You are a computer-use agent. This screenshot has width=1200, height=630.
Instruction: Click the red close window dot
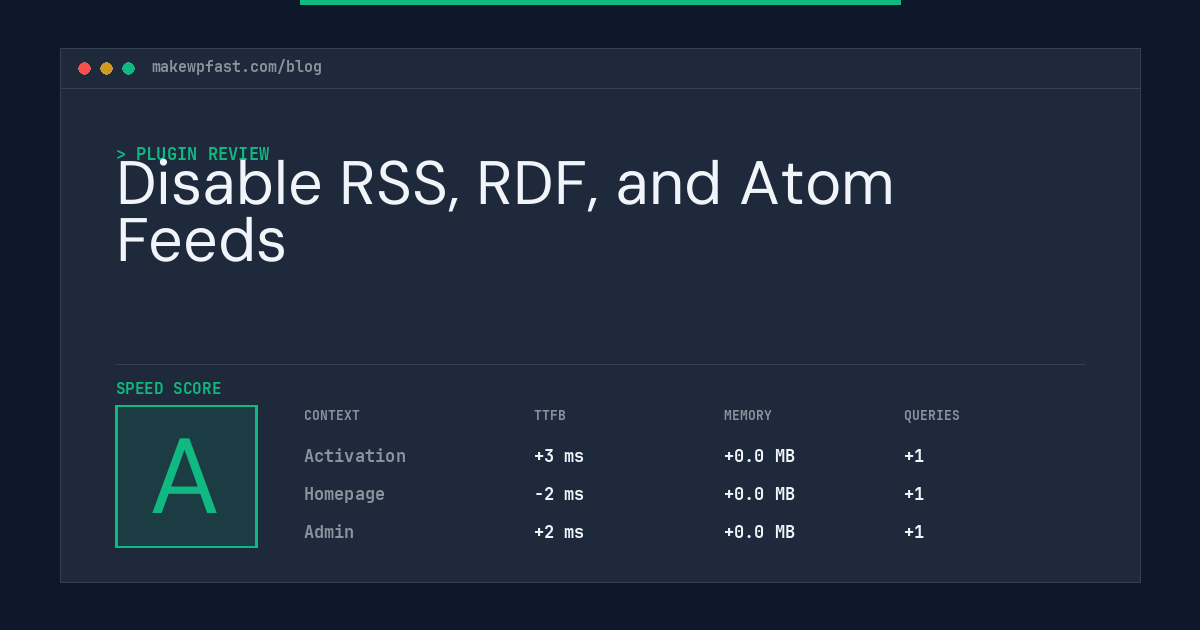(84, 68)
